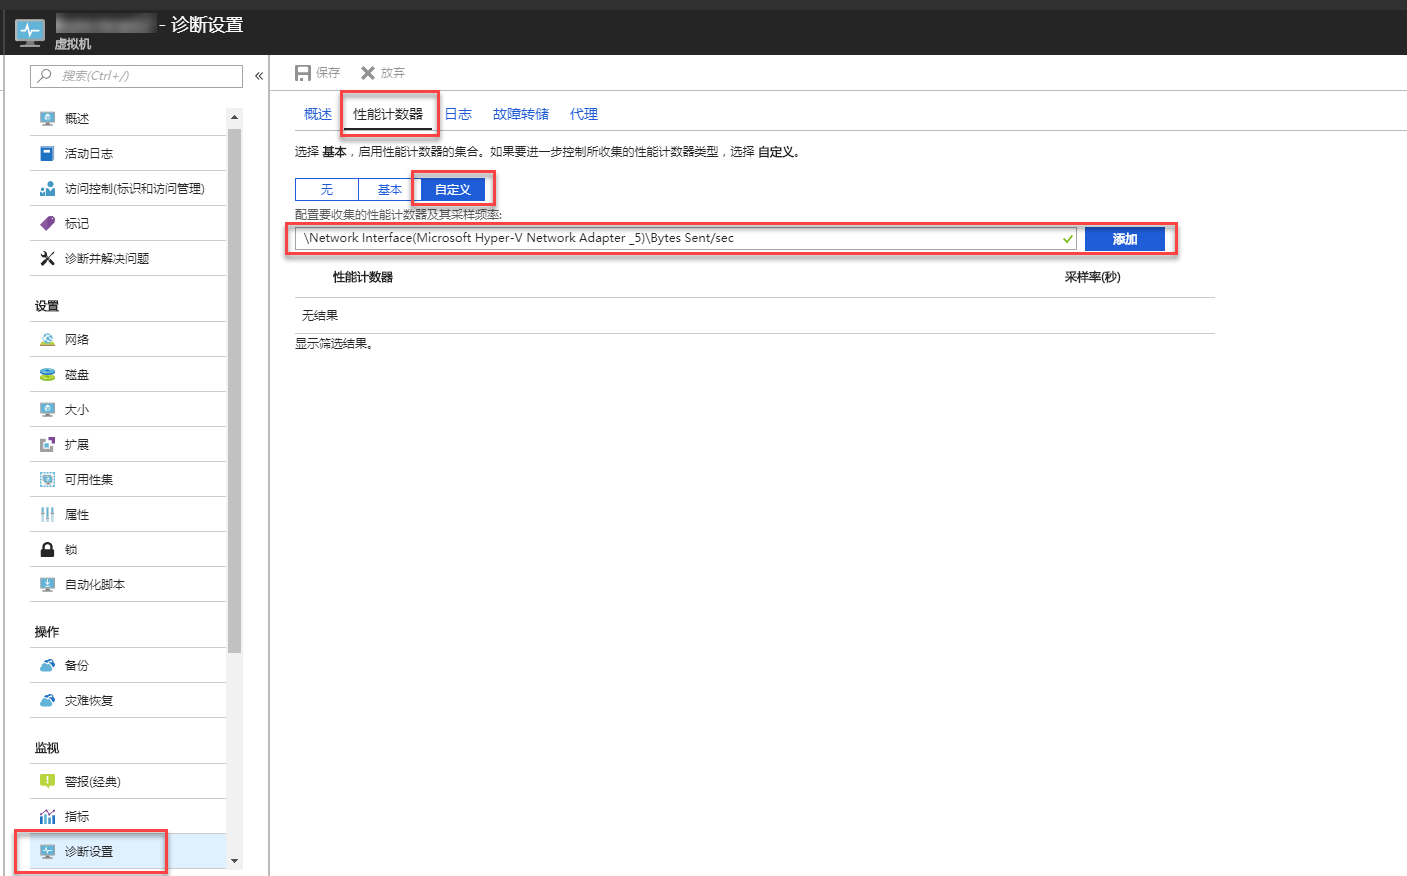The width and height of the screenshot is (1407, 876).
Task: Switch to the Crash dumps tab
Action: point(520,114)
